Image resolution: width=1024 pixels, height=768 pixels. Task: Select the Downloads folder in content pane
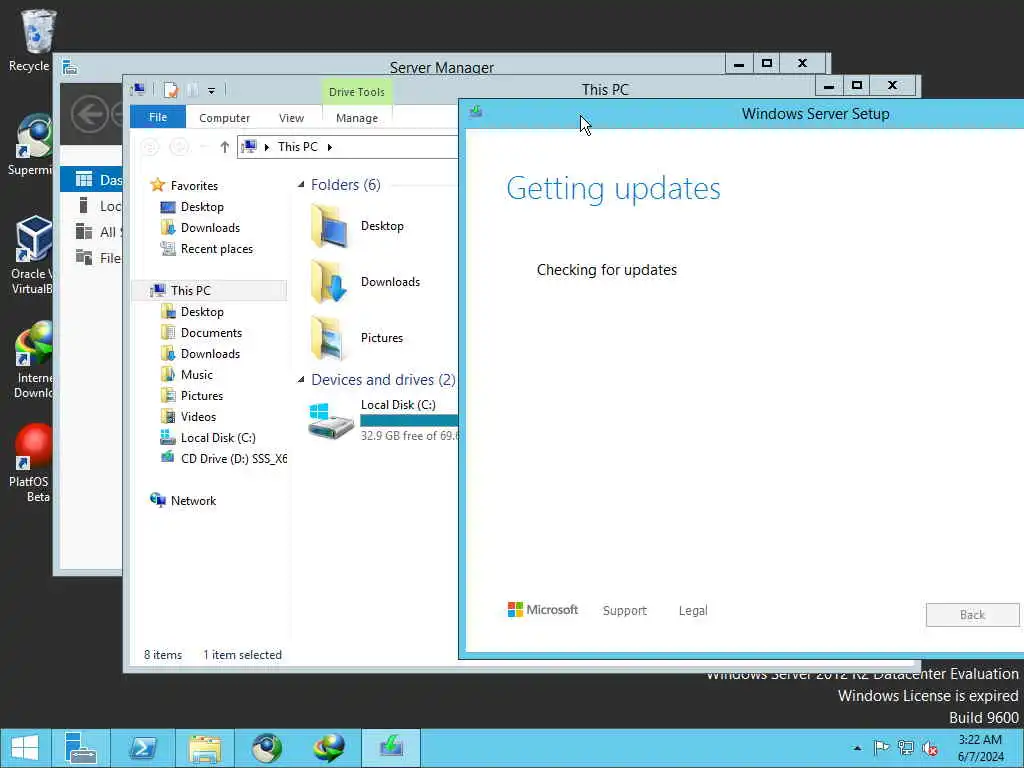tap(366, 282)
